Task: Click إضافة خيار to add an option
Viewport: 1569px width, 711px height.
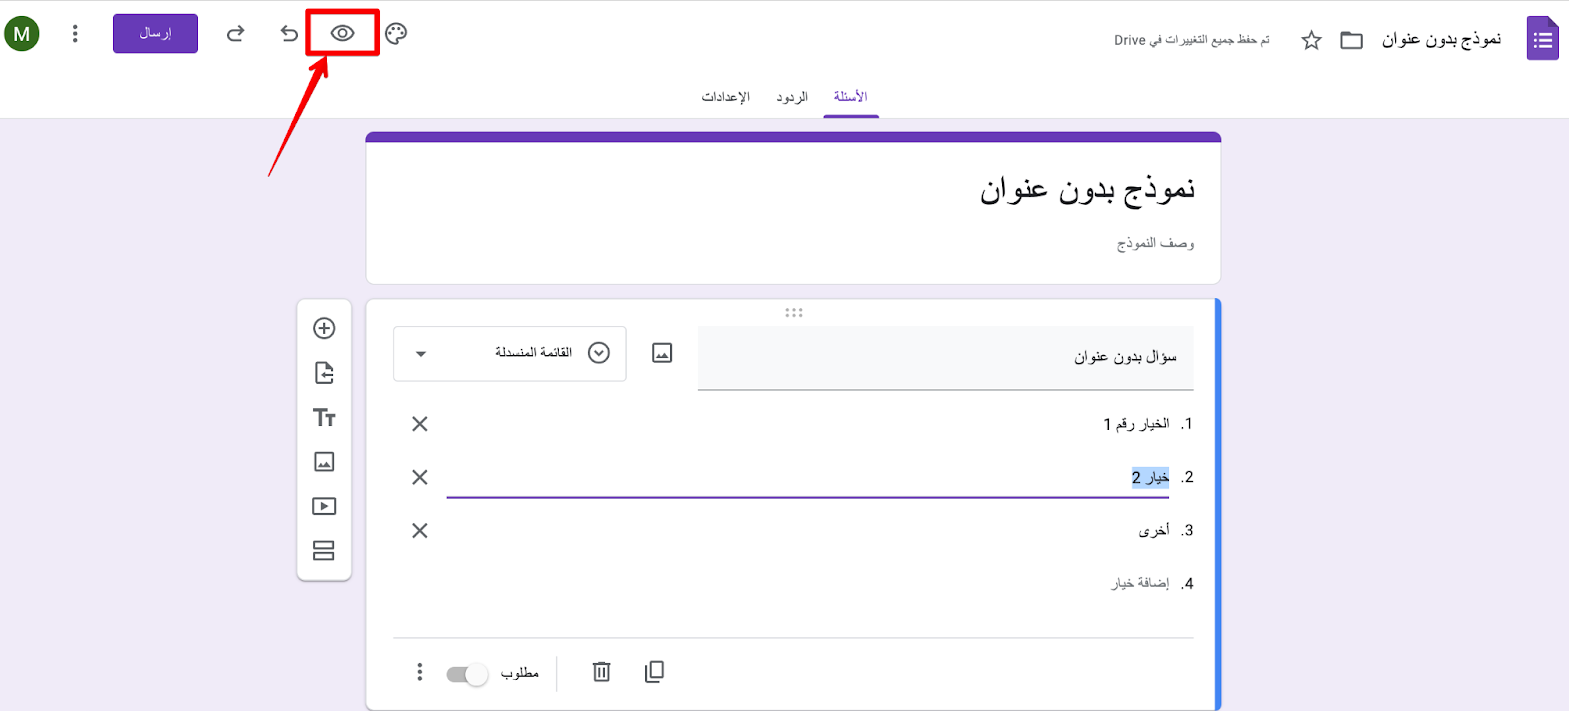Action: click(x=1140, y=583)
